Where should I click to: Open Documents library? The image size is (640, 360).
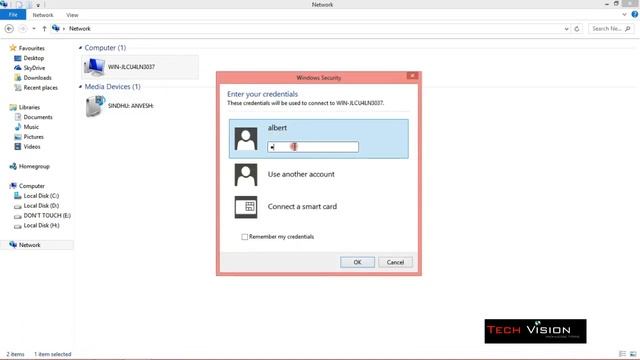coord(38,117)
